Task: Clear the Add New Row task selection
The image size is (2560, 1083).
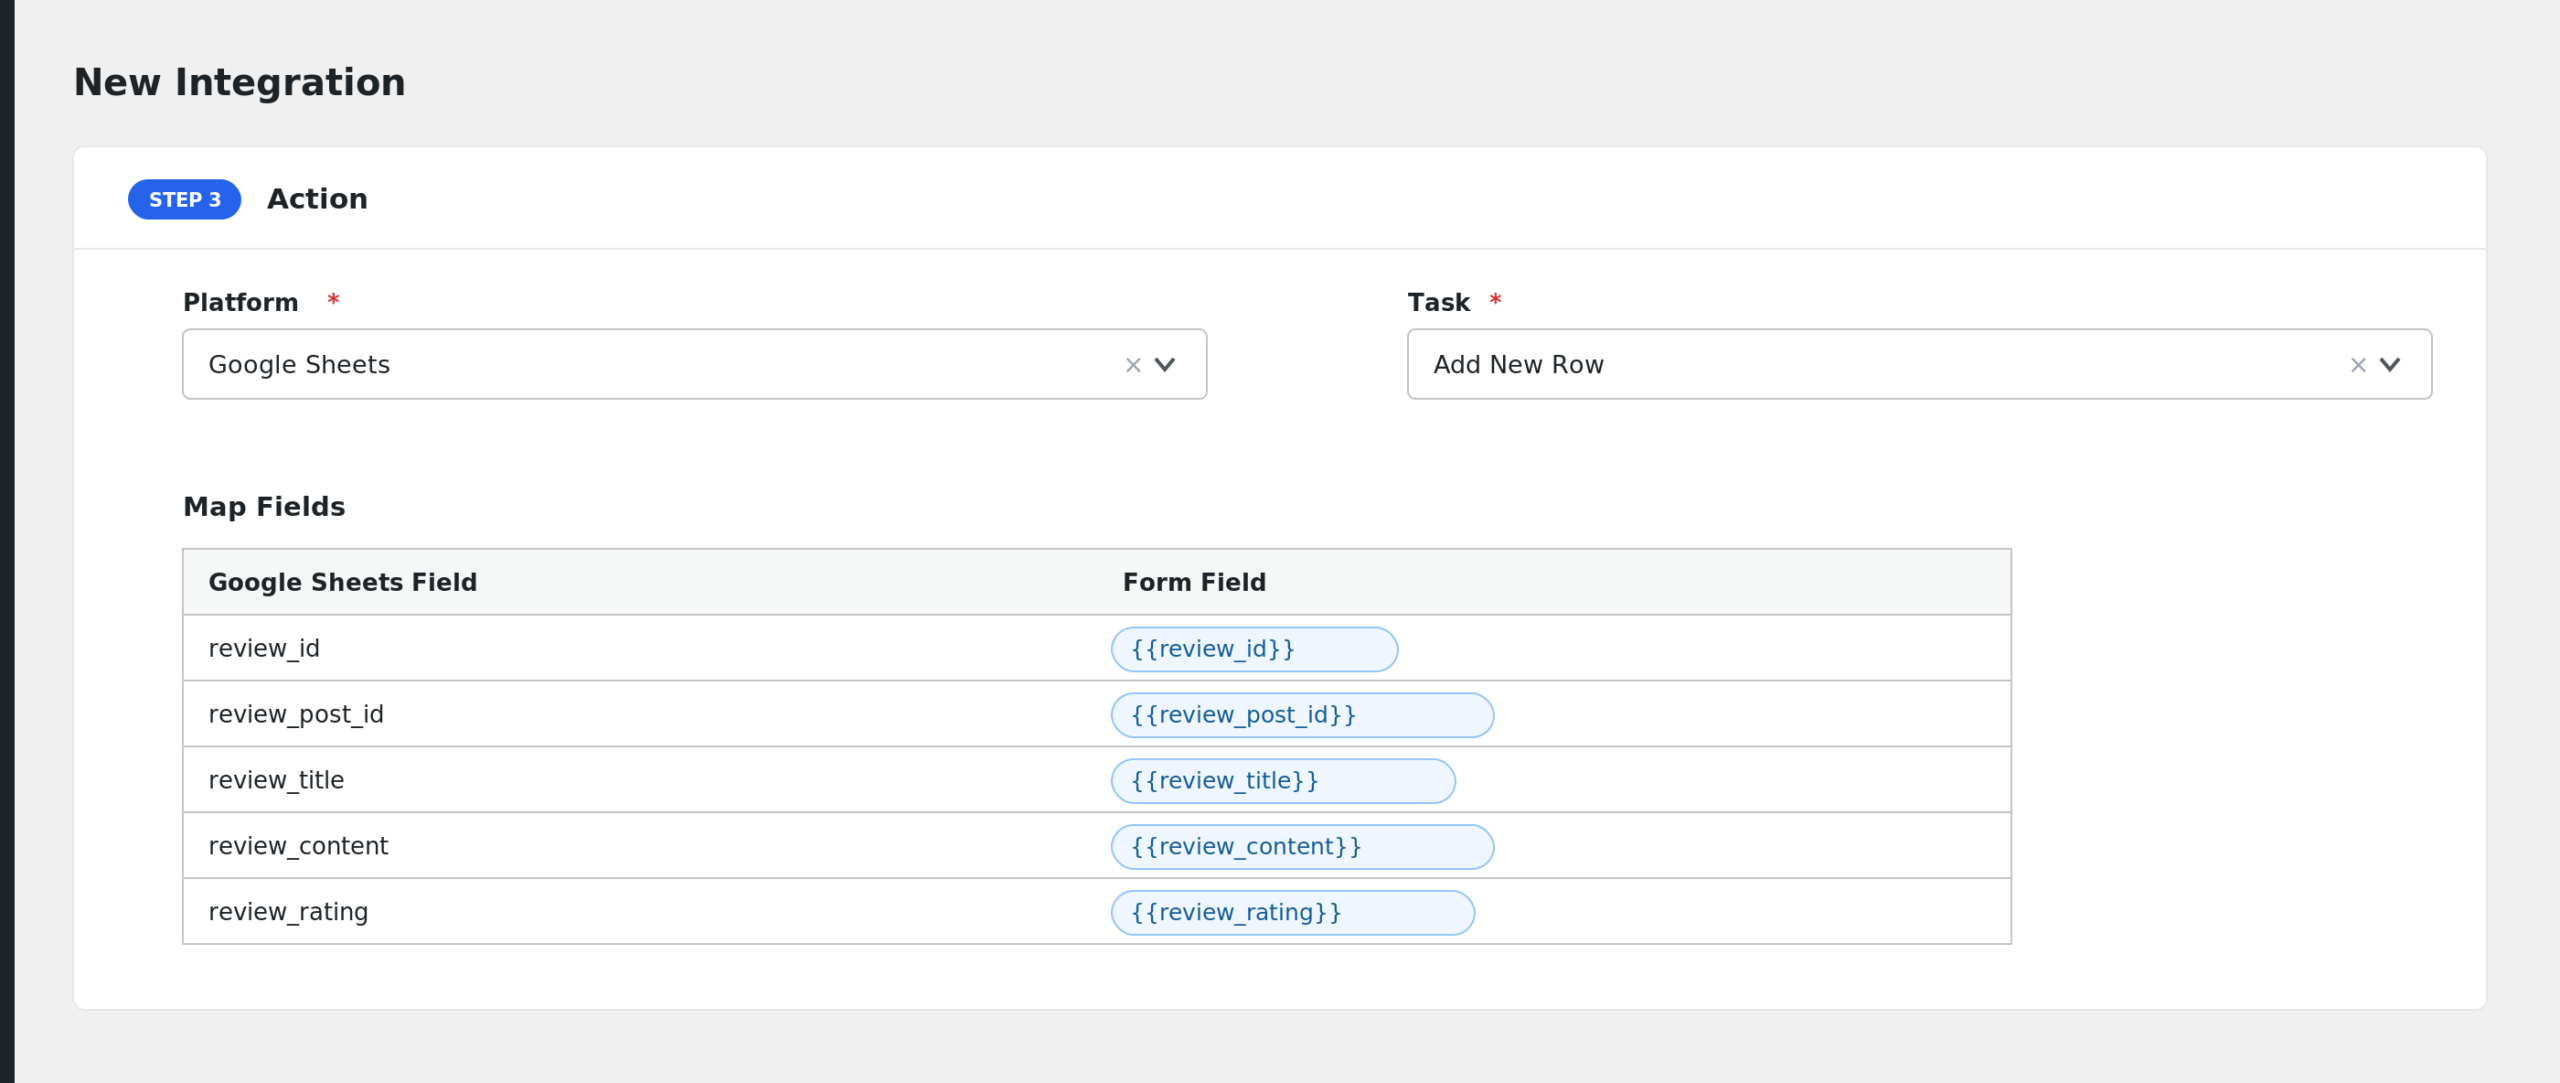Action: 2358,365
